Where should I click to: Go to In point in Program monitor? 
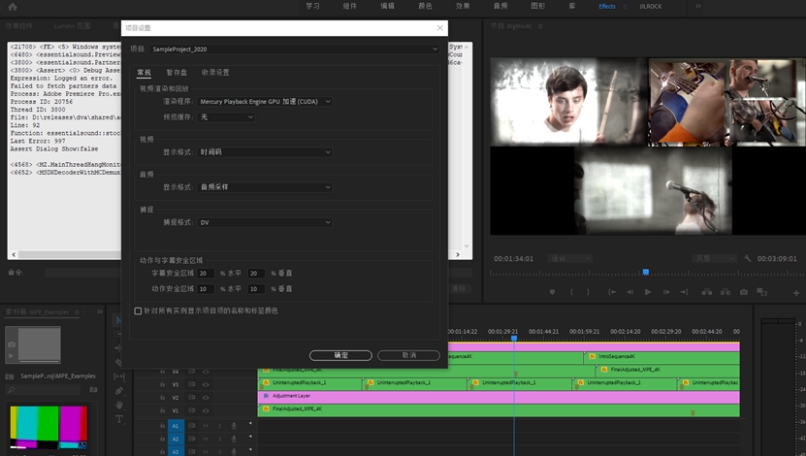[x=612, y=292]
